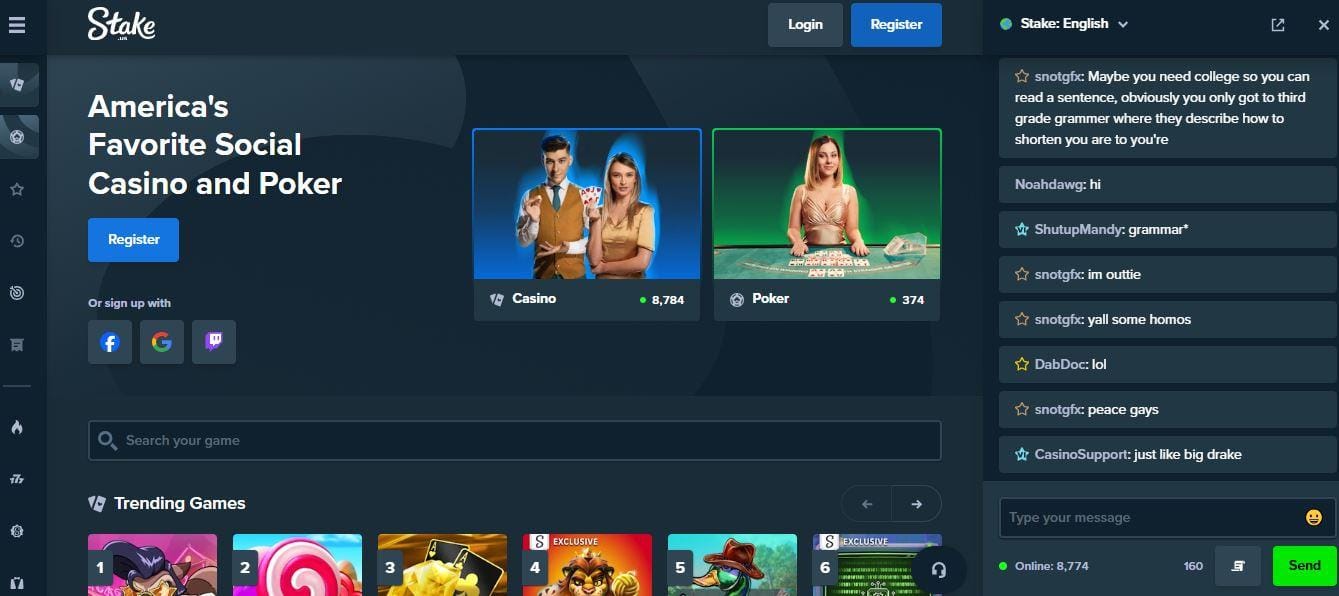This screenshot has width=1339, height=596.
Task: Open the Casino card
Action: point(587,224)
